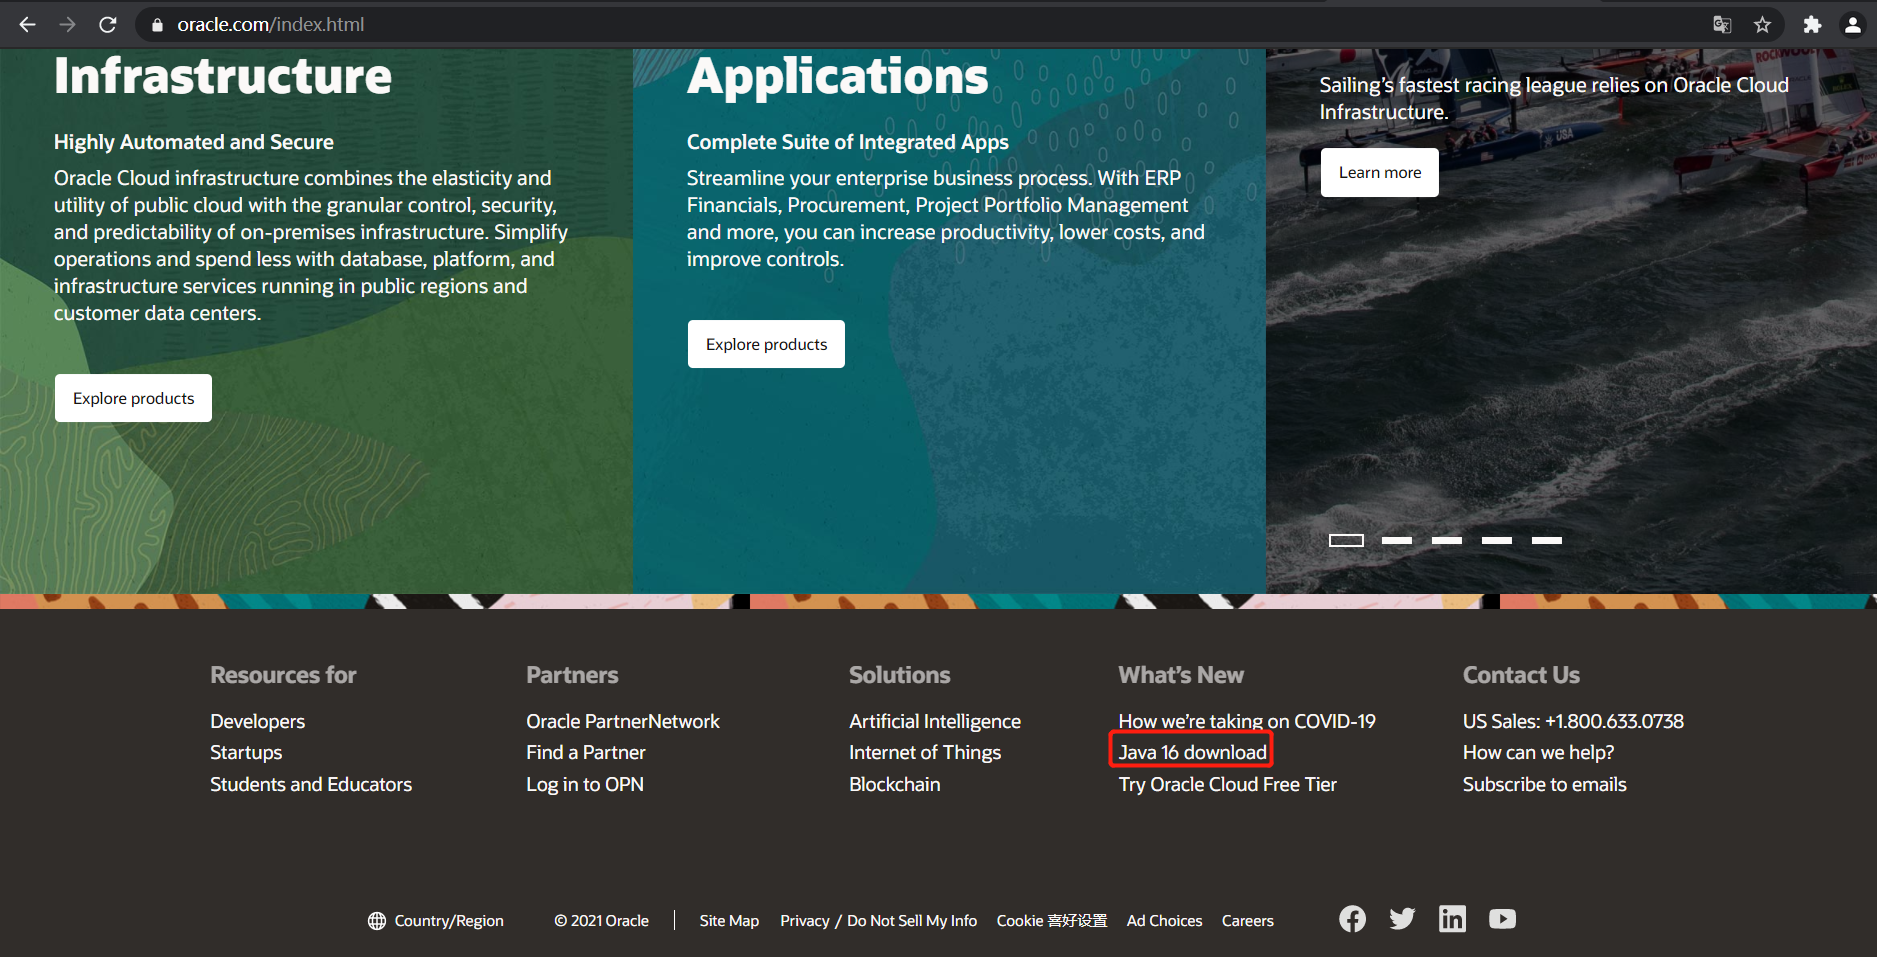Click the globe icon beside Country/Region
The image size is (1877, 957).
(377, 921)
